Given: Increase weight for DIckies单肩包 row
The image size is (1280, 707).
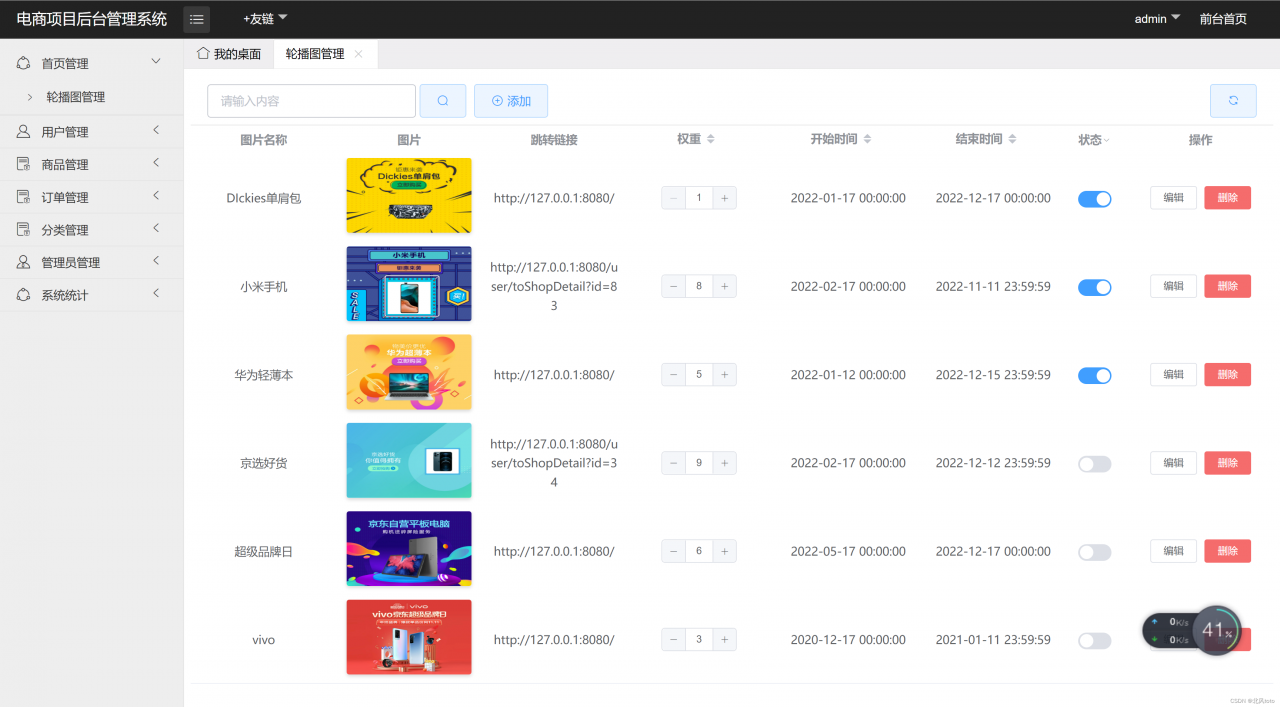Looking at the screenshot, I should click(x=724, y=198).
